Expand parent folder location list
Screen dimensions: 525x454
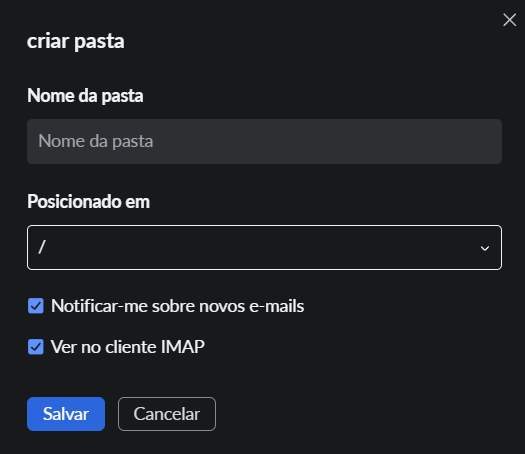click(264, 247)
